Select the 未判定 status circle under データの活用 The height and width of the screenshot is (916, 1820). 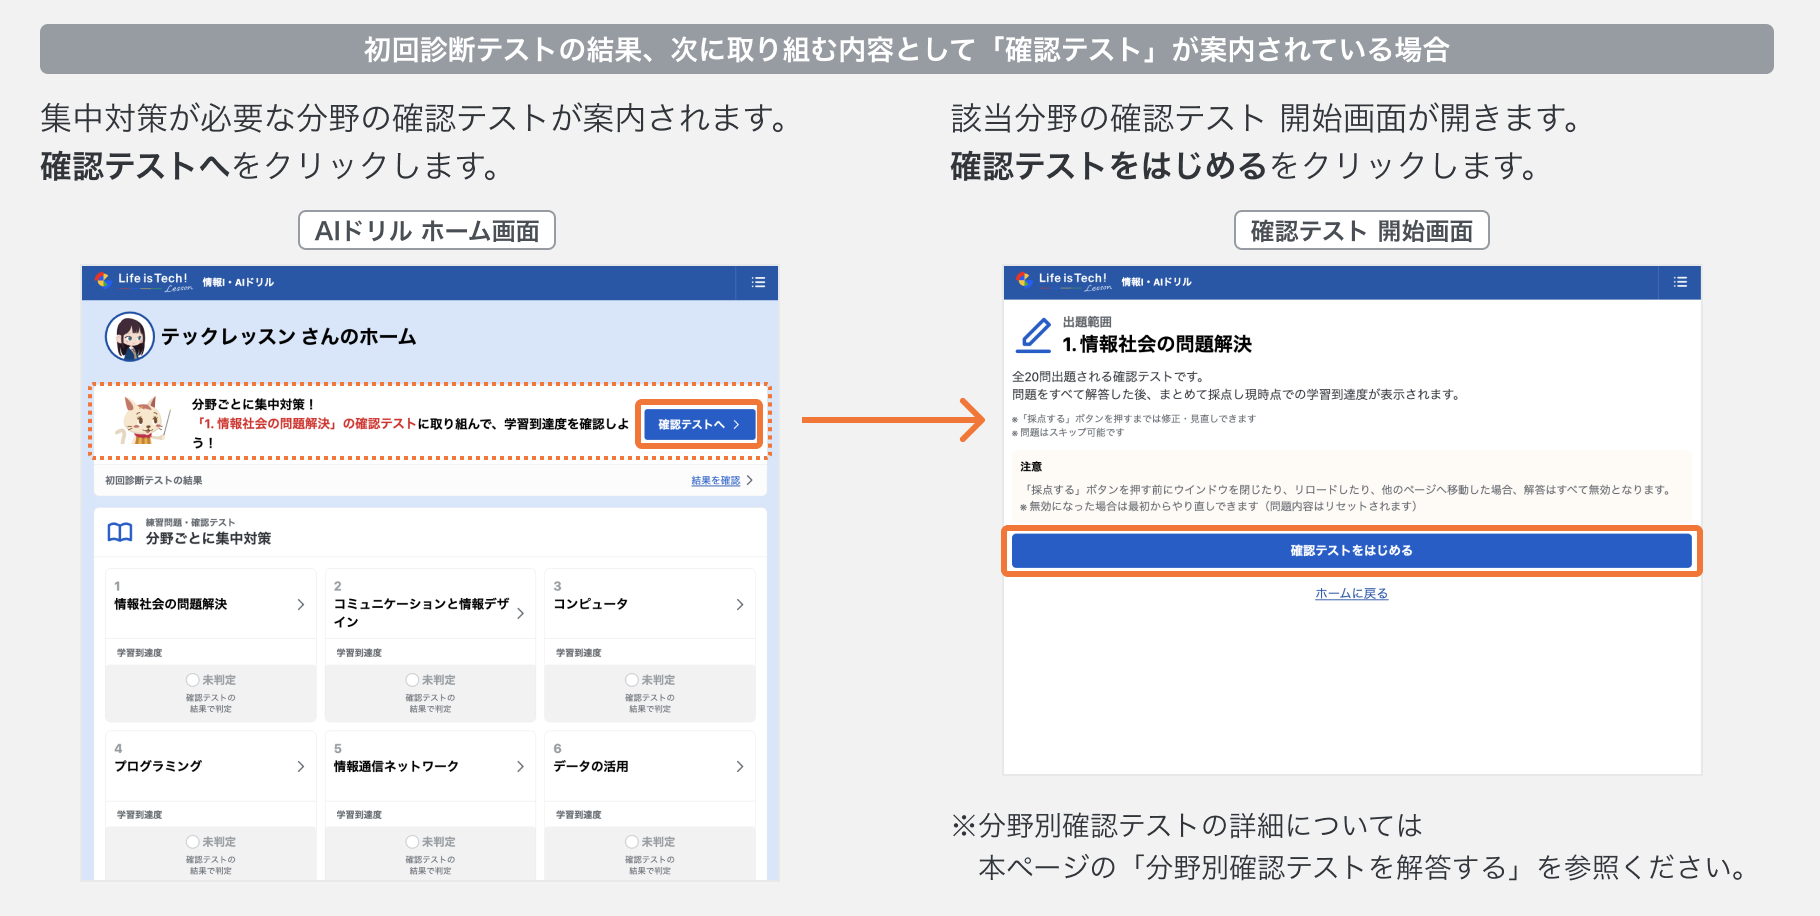[632, 842]
